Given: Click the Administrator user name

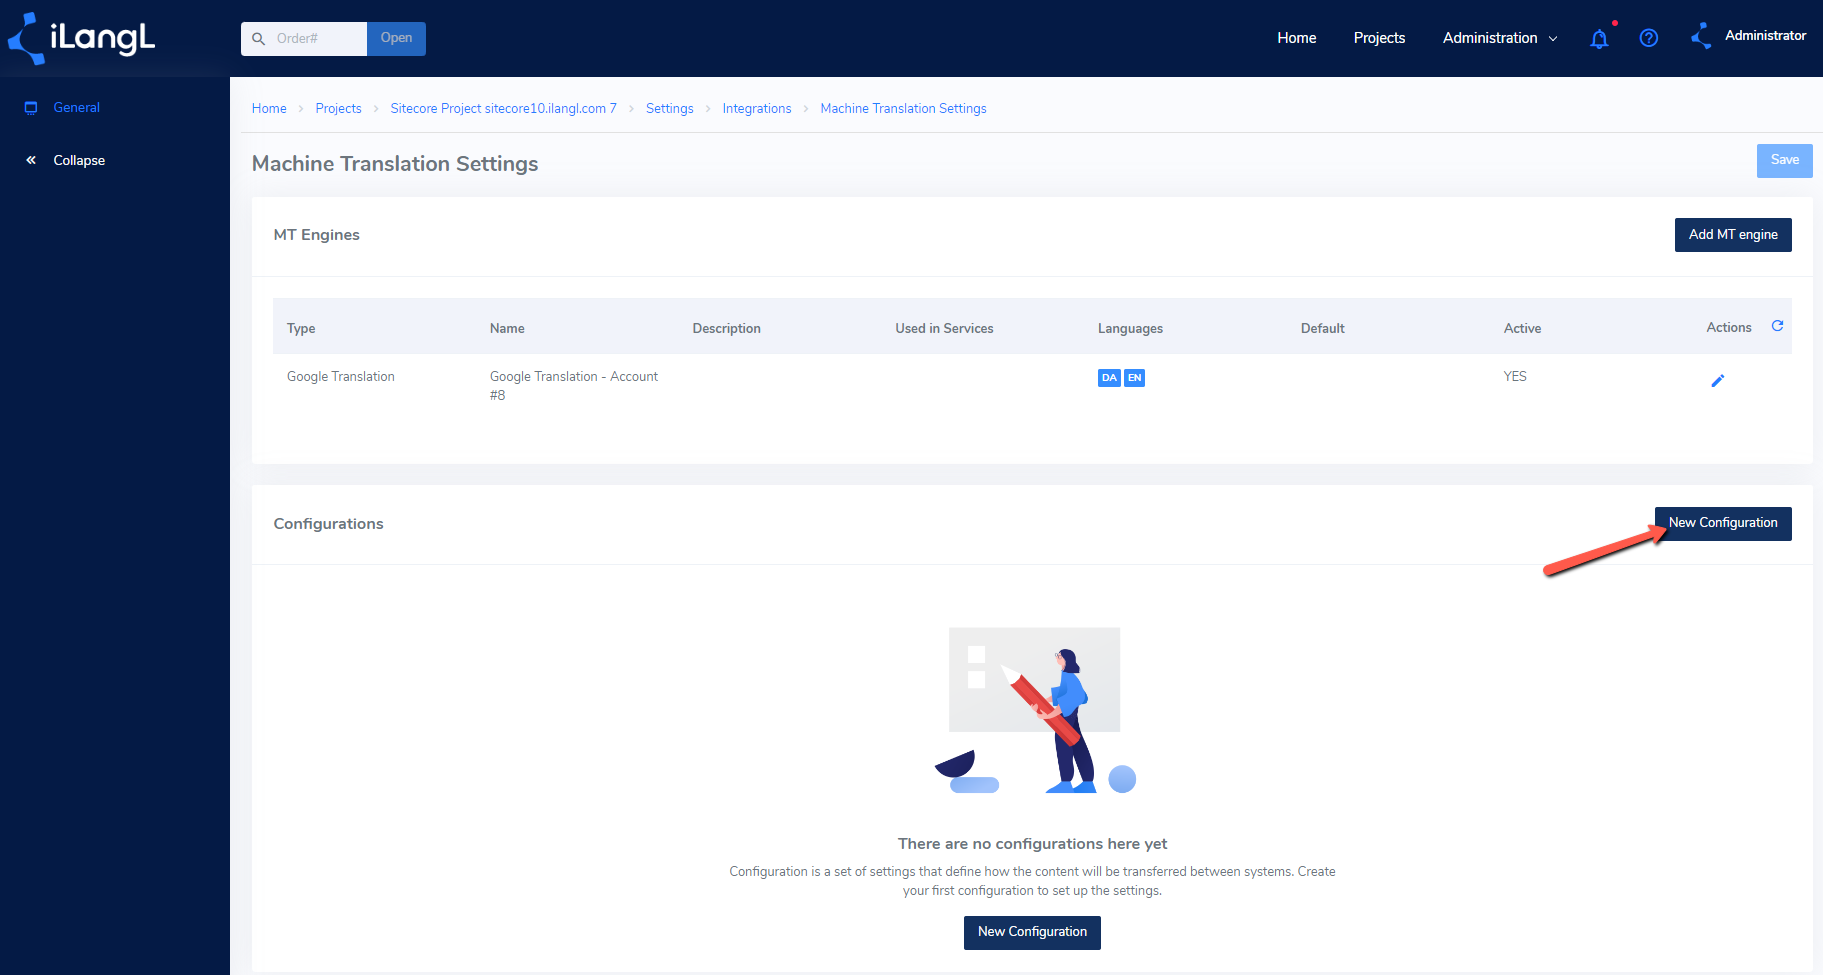Looking at the screenshot, I should point(1765,35).
